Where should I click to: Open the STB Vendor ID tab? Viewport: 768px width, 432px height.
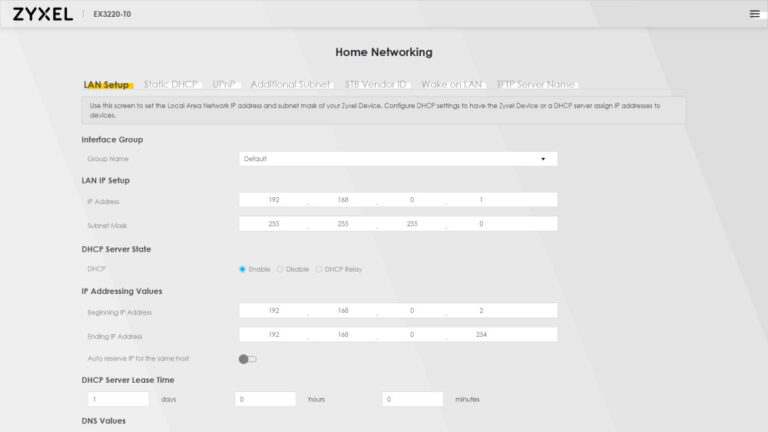tap(376, 84)
